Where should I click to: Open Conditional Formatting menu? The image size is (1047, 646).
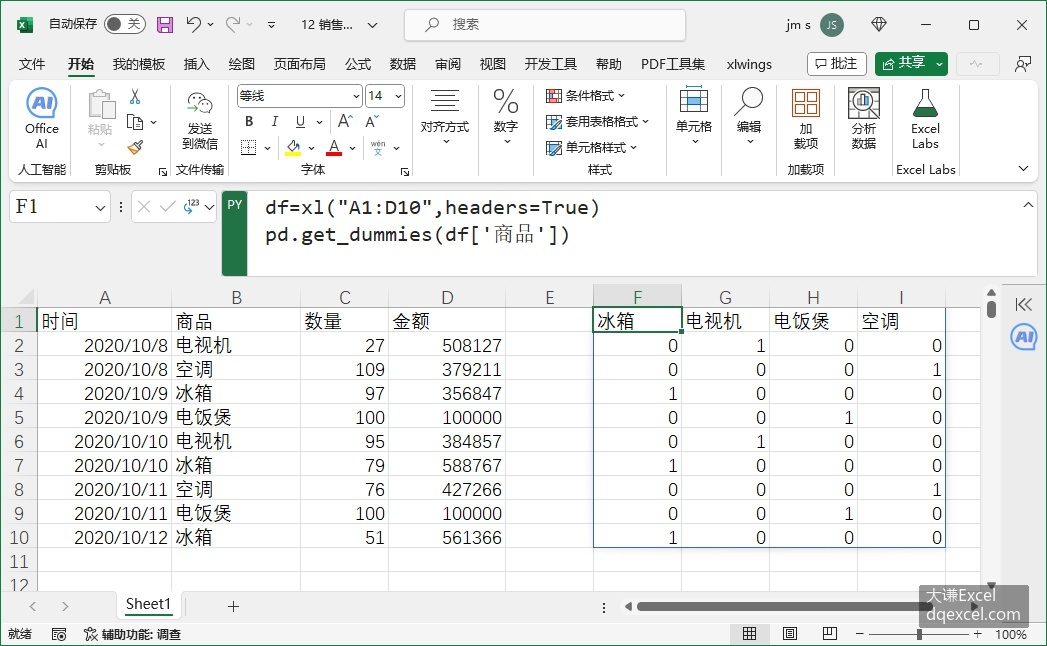click(586, 96)
